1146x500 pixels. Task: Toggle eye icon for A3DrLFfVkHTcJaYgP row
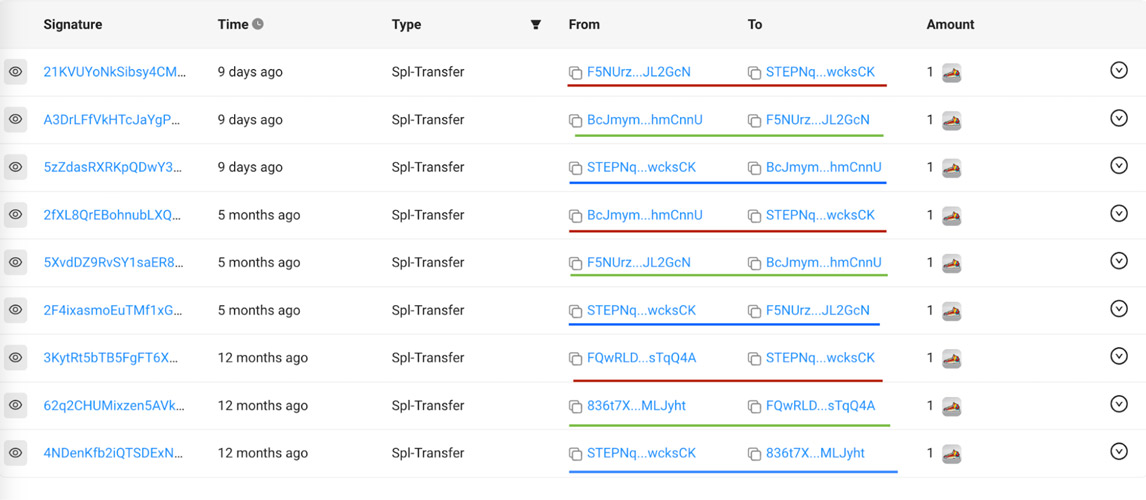pyautogui.click(x=15, y=120)
